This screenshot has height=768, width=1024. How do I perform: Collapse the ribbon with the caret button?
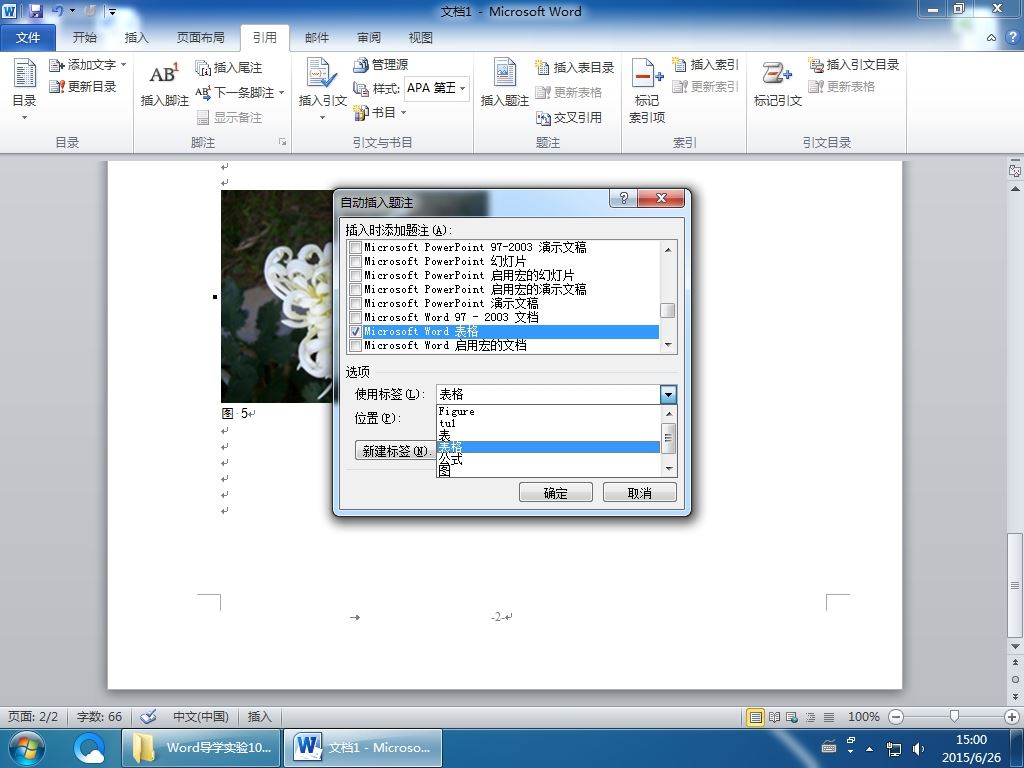point(991,37)
